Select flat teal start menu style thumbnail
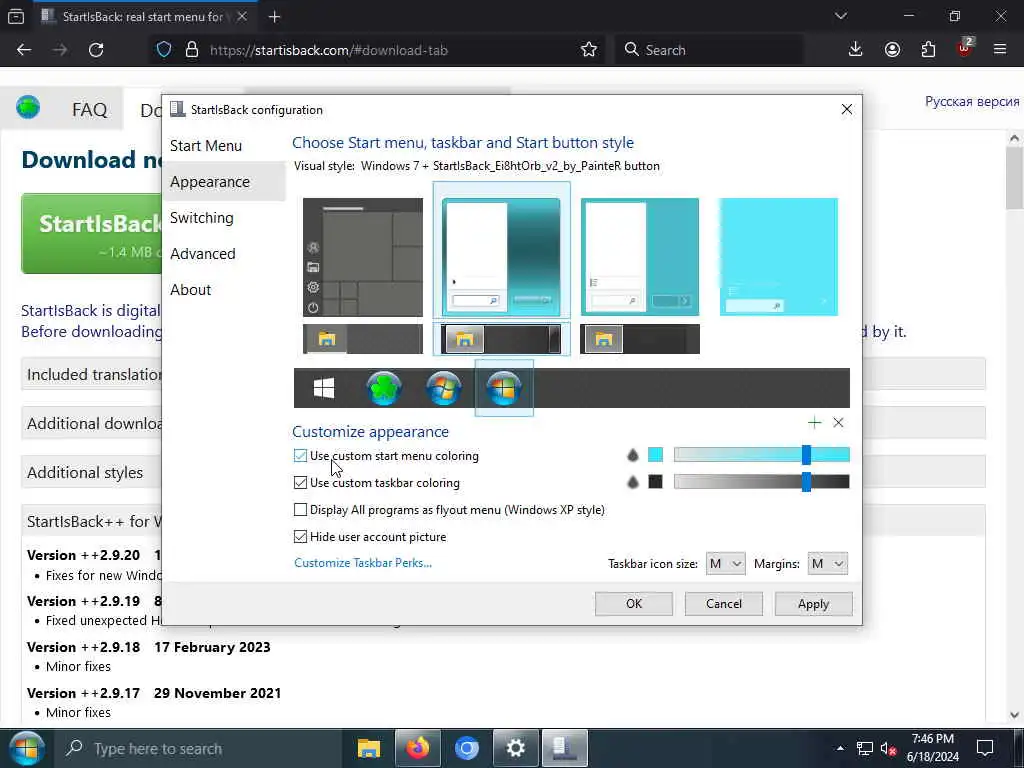This screenshot has height=768, width=1024. pos(640,257)
